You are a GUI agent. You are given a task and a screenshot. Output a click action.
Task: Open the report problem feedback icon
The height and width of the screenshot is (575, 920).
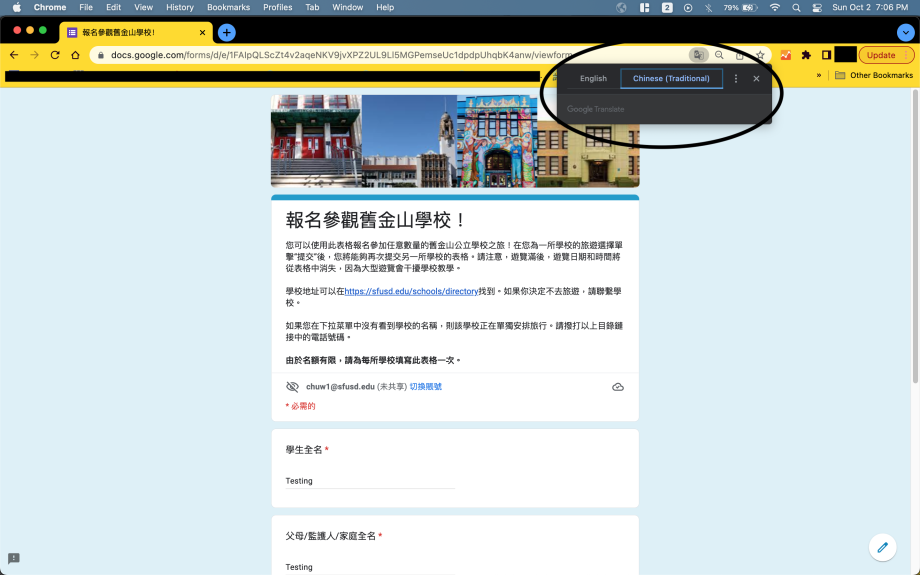point(14,558)
